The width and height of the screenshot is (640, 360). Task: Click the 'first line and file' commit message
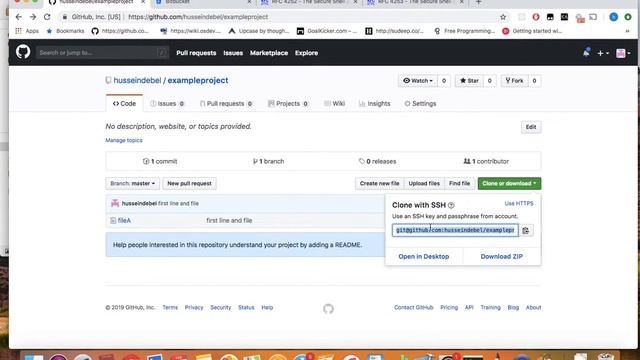point(178,203)
